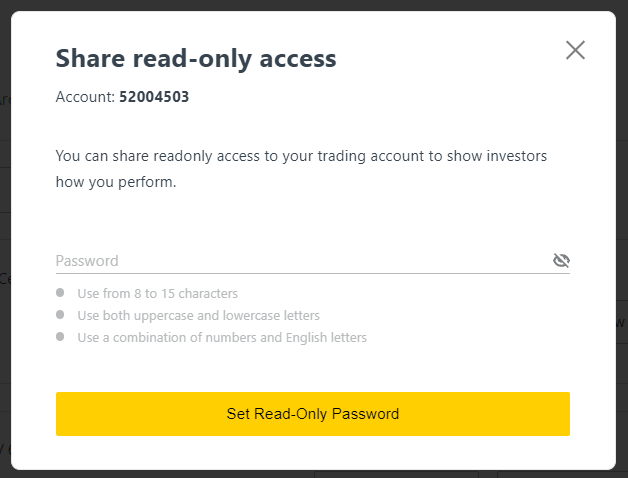Click the "Use both uppercase and lowercase letters" hint
The width and height of the screenshot is (628, 478).
[198, 316]
